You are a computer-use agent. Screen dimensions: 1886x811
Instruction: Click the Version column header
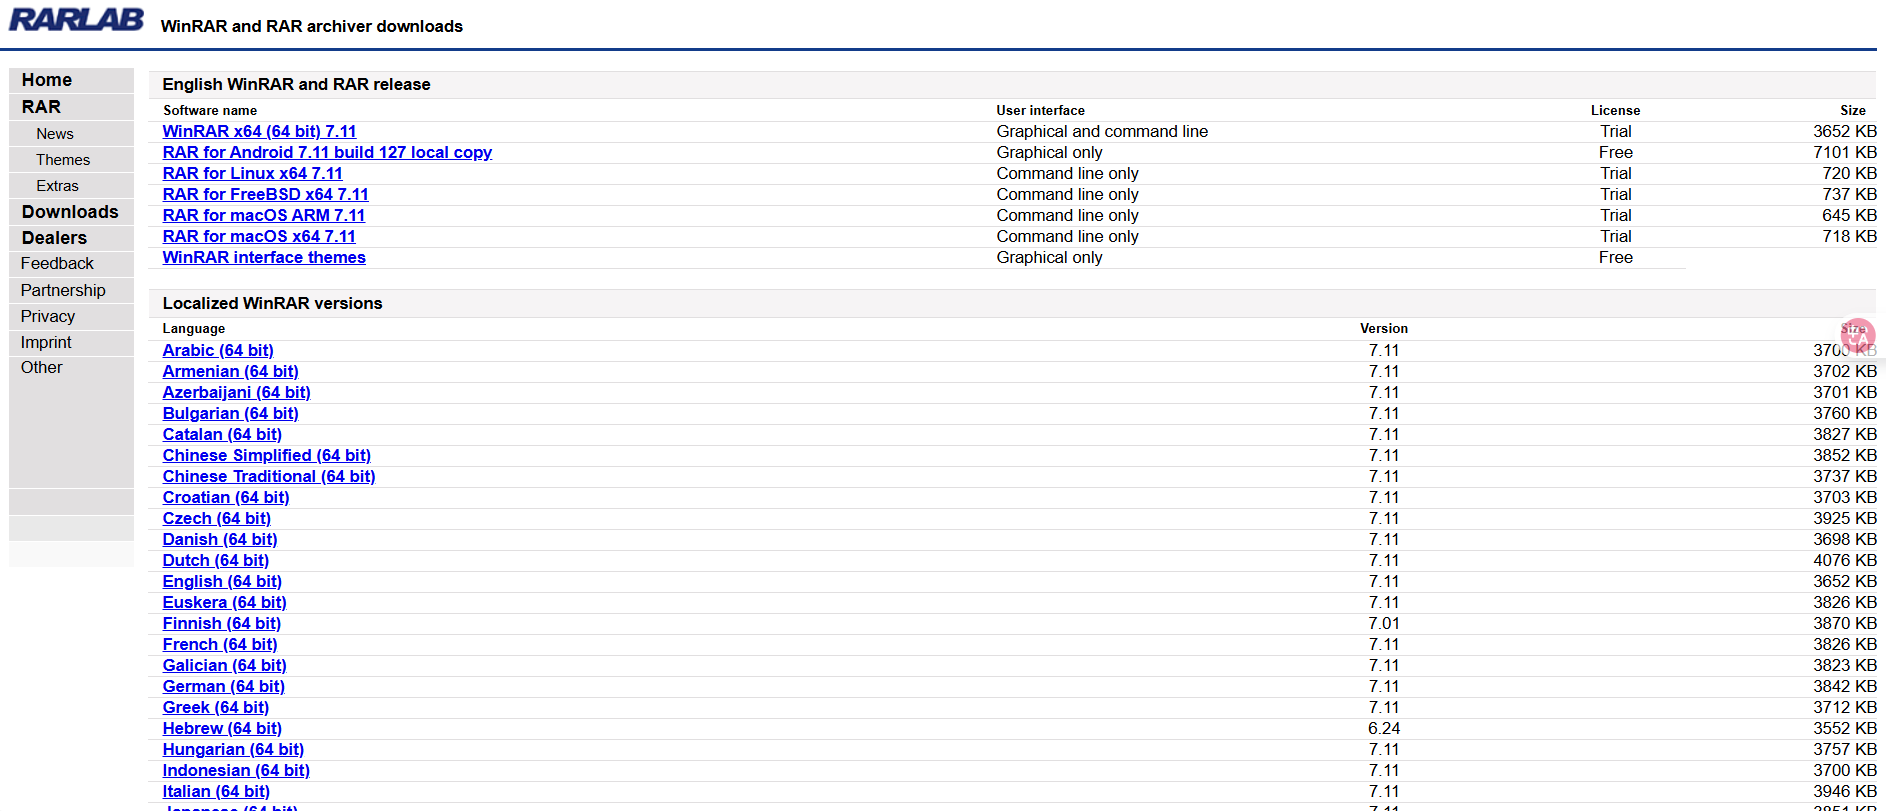tap(1384, 329)
